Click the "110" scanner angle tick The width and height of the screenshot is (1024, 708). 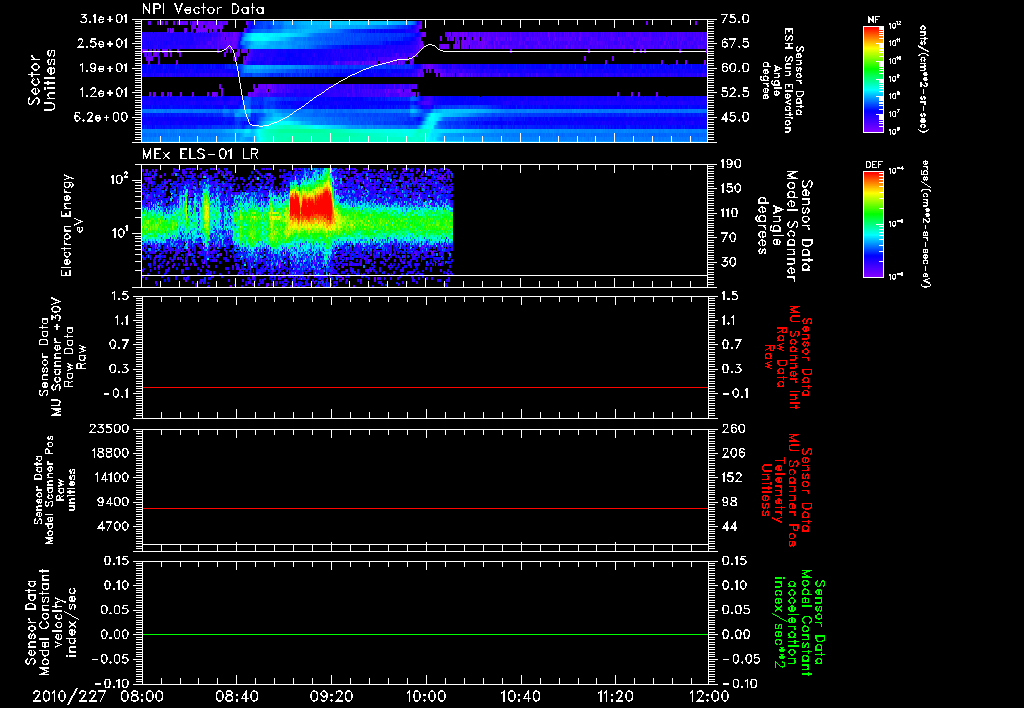click(x=731, y=213)
